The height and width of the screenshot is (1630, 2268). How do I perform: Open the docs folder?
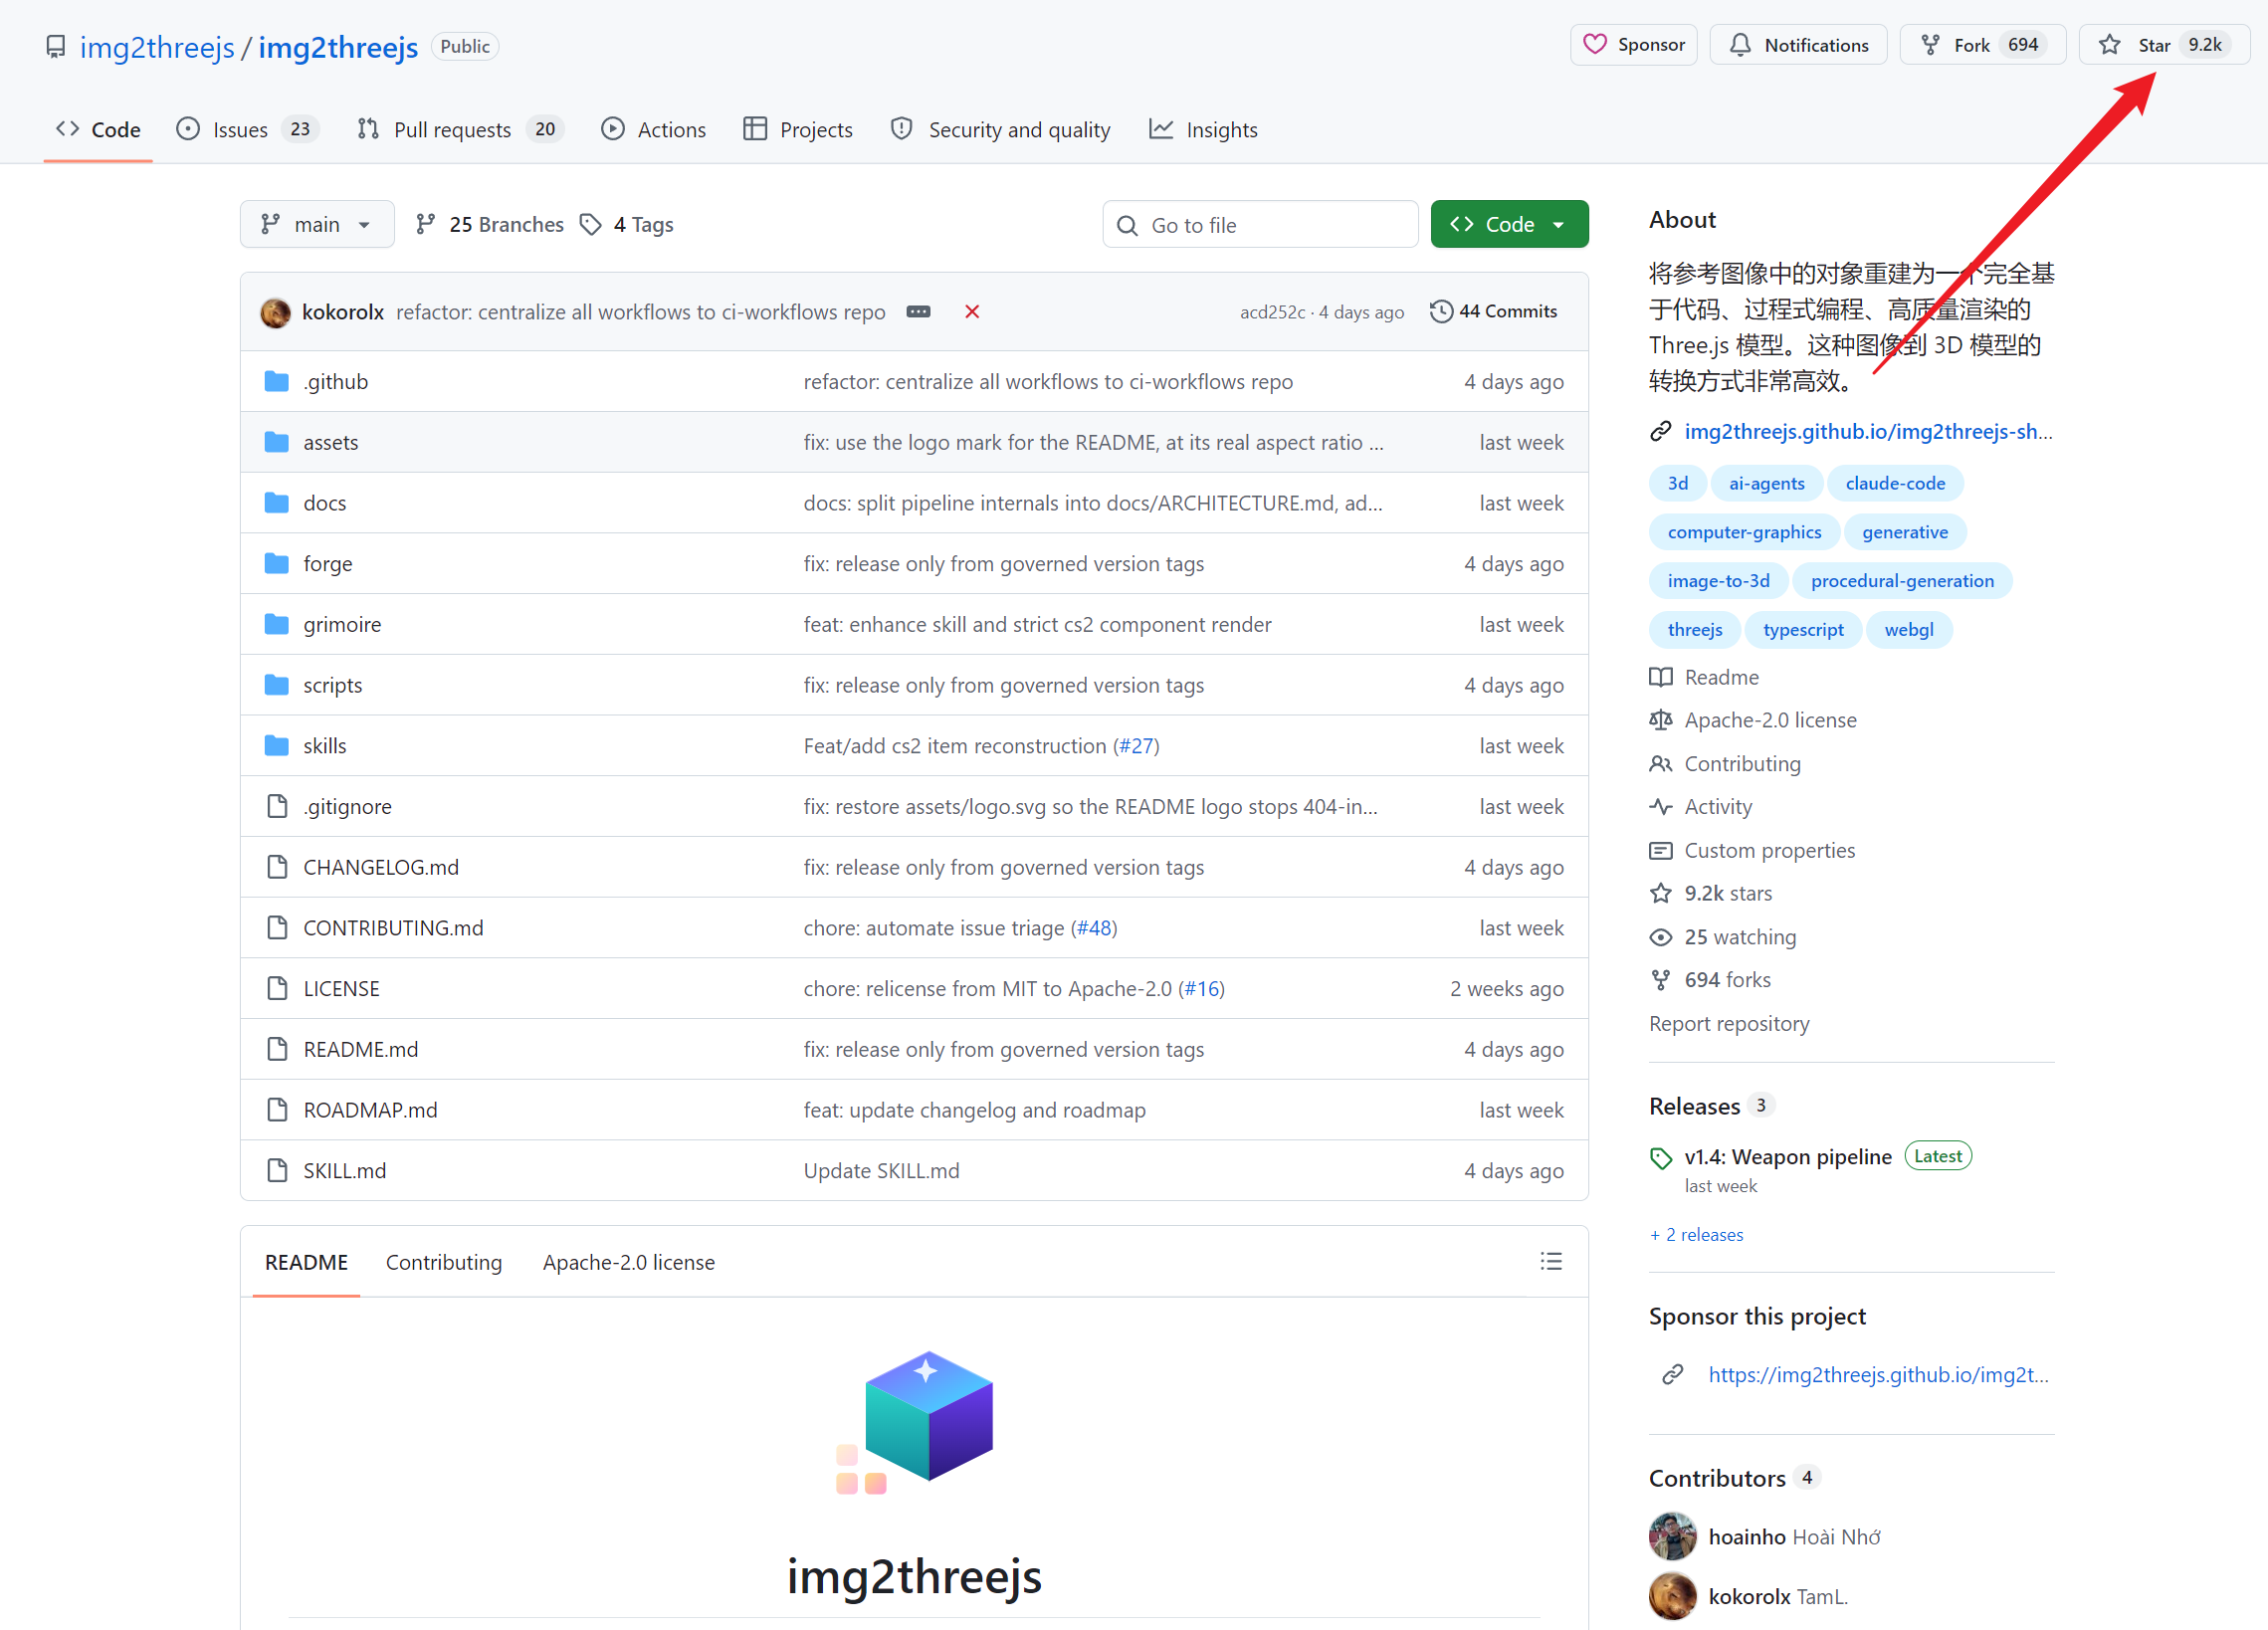click(325, 503)
